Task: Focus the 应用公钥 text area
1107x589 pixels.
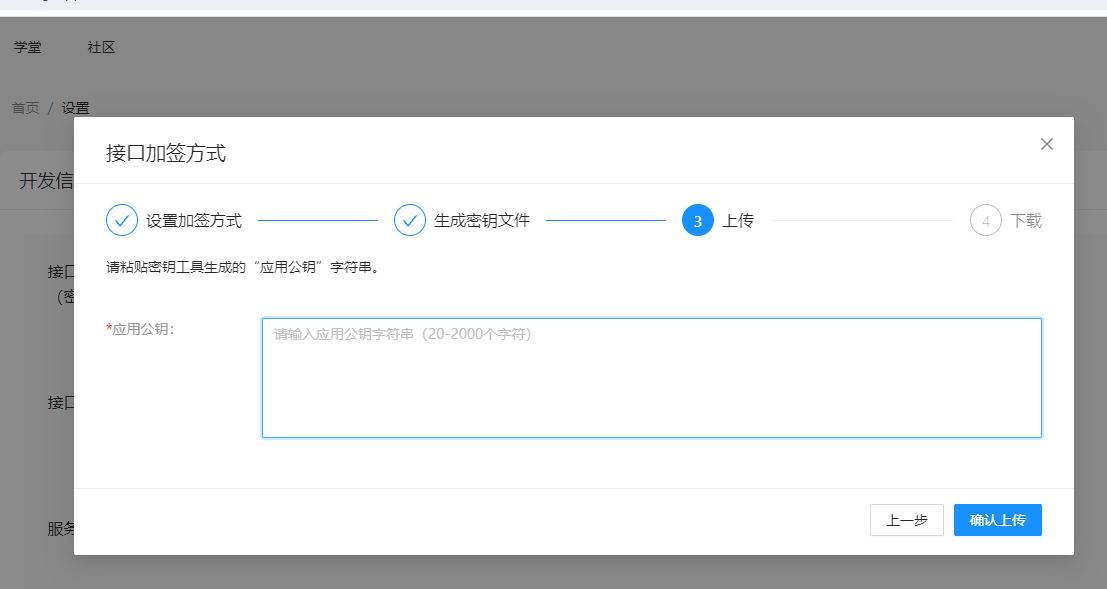Action: pos(651,378)
